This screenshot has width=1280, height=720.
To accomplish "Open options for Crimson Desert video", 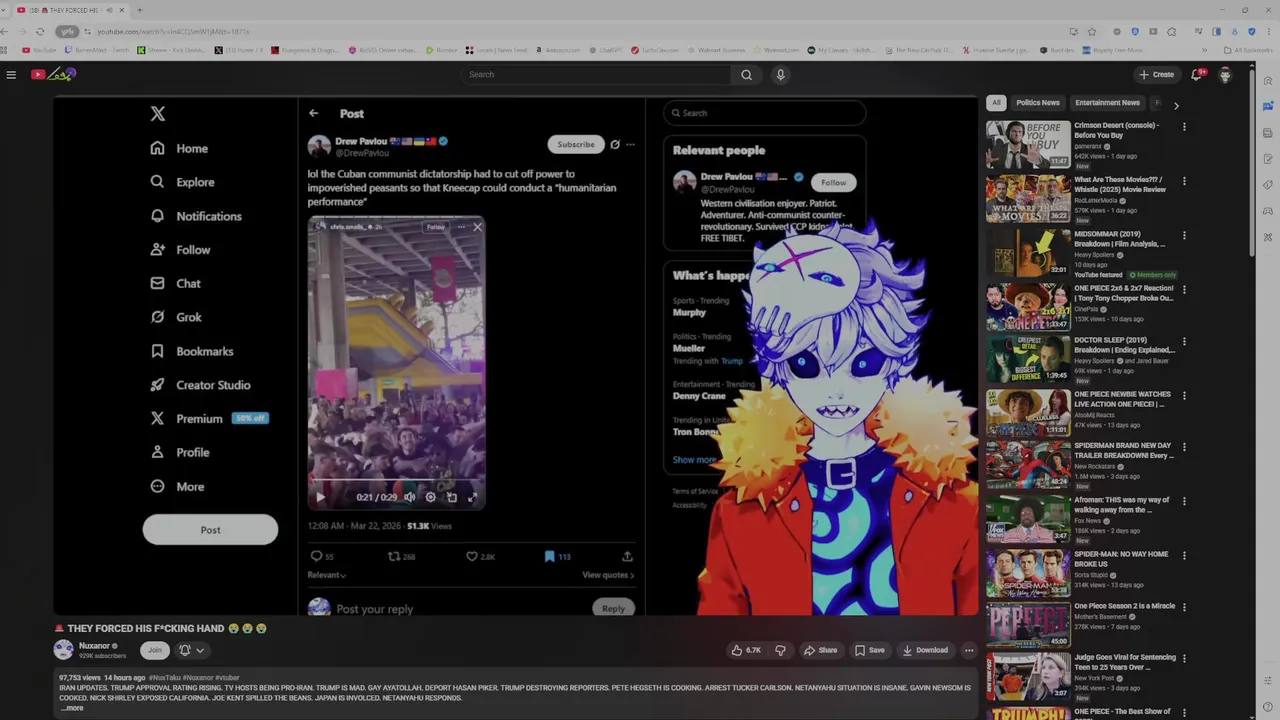I will pos(1184,127).
